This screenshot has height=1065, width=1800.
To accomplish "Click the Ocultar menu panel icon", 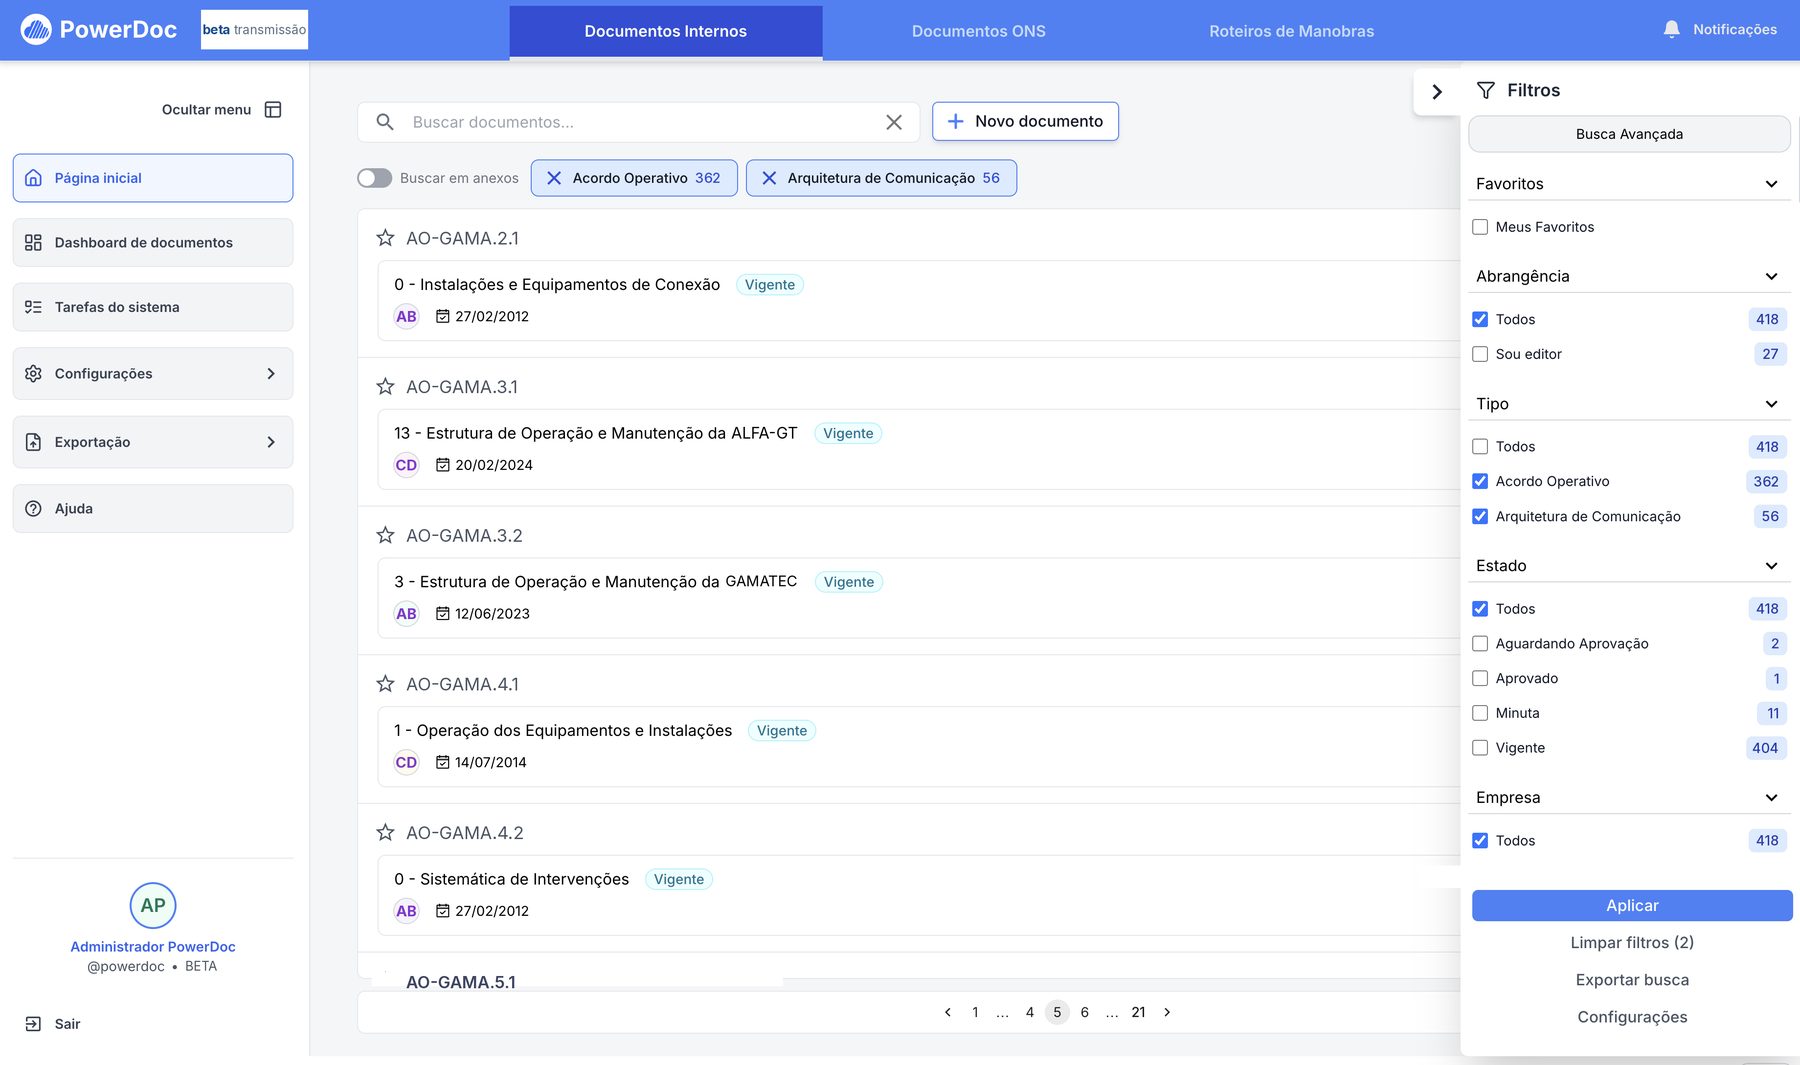I will (273, 110).
